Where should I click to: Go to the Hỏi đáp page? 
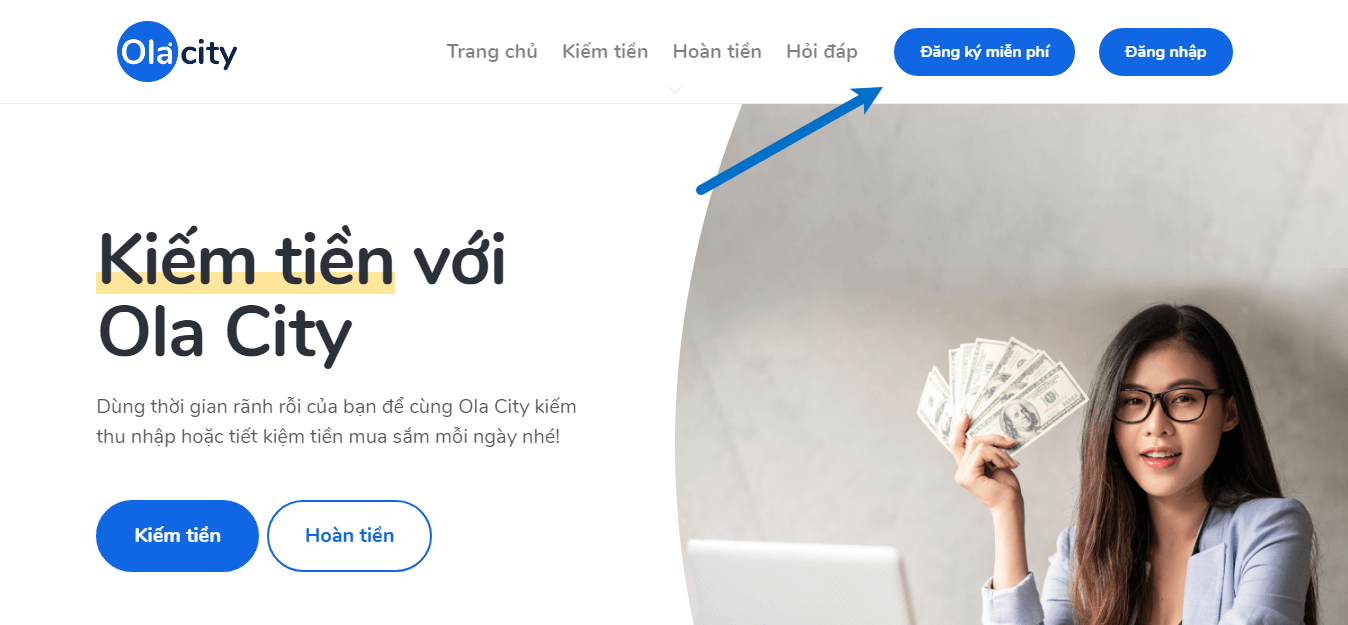click(822, 51)
